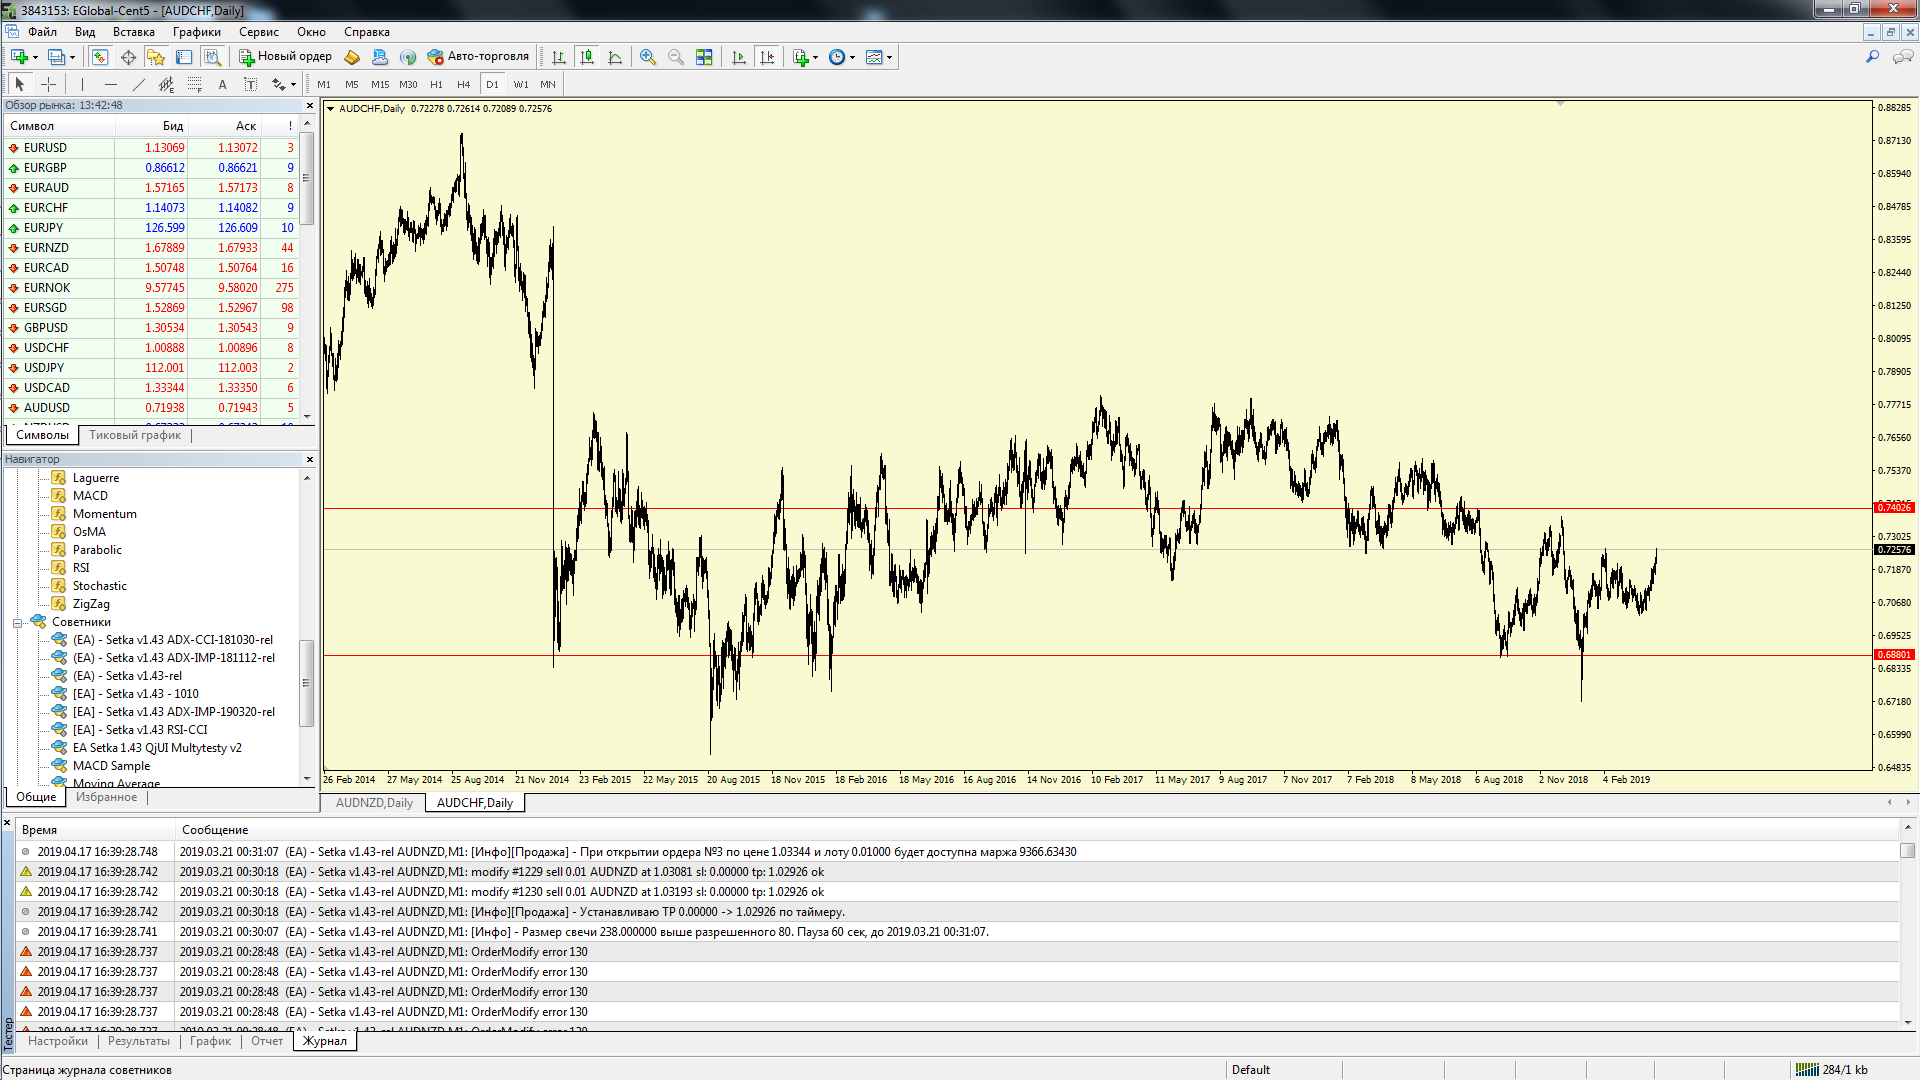1920x1080 pixels.
Task: Open the Отчет tester tab
Action: pyautogui.click(x=267, y=1041)
